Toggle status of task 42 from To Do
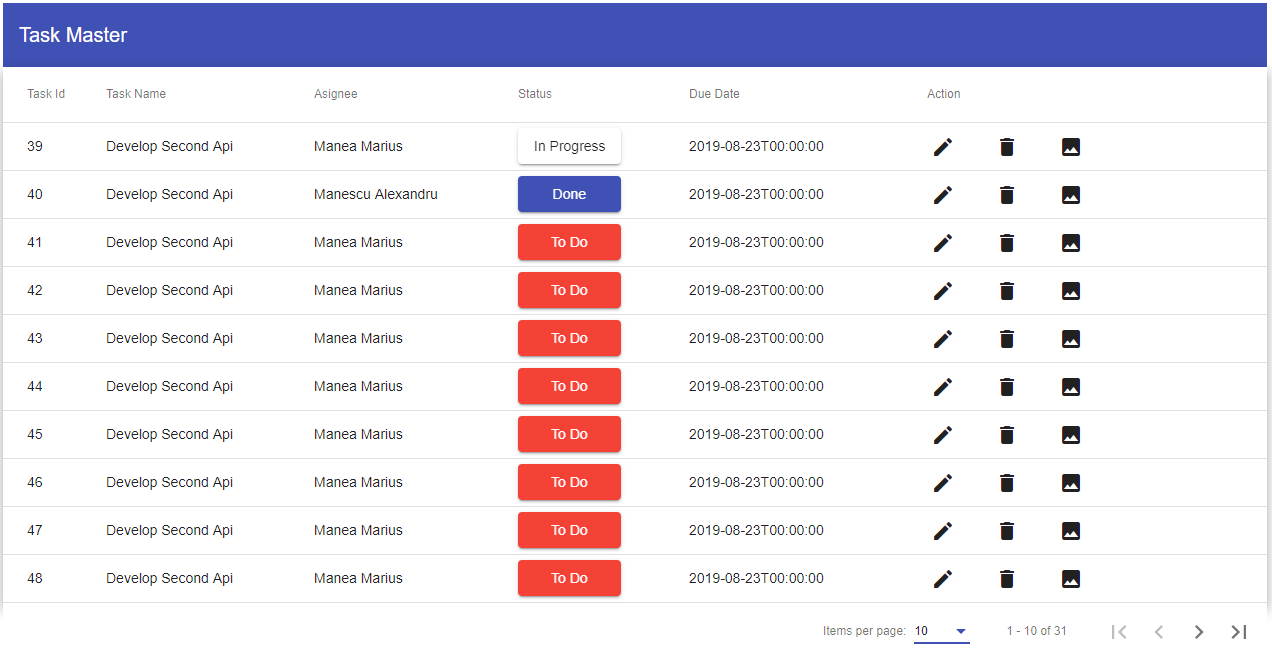This screenshot has width=1272, height=648. tap(569, 290)
